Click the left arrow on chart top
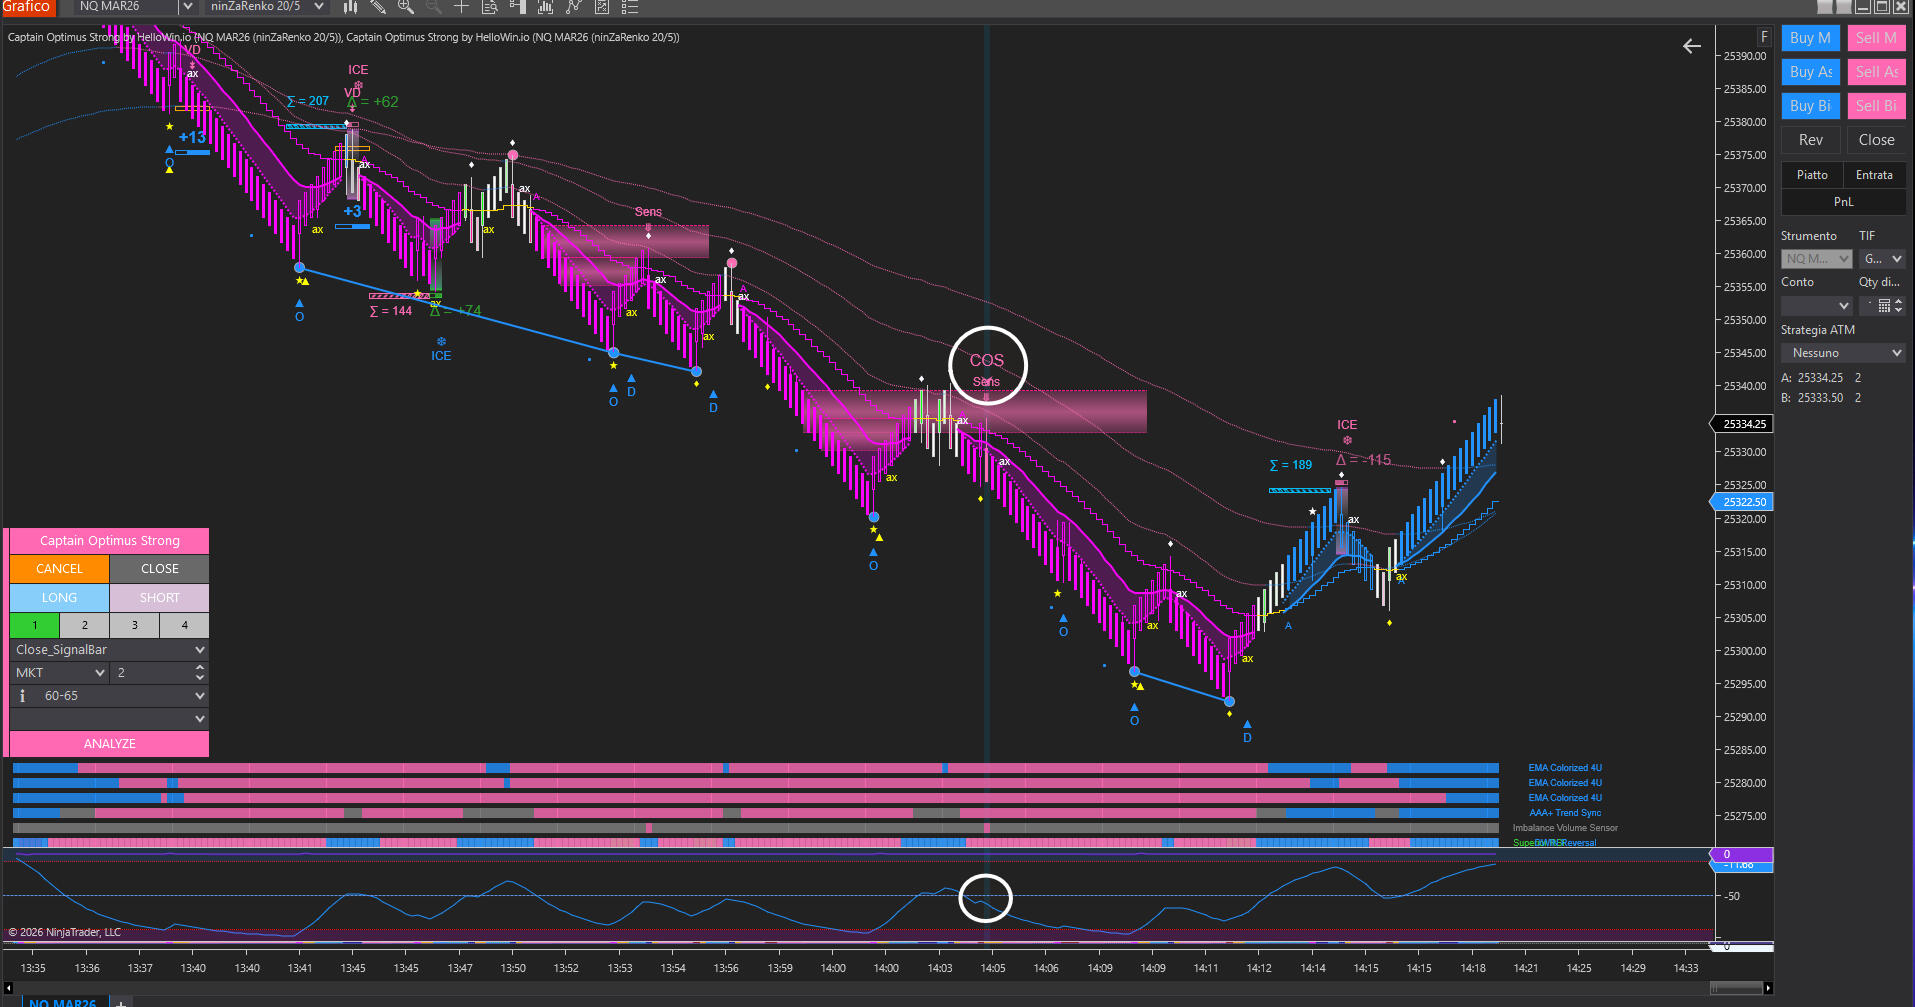 [x=1691, y=46]
